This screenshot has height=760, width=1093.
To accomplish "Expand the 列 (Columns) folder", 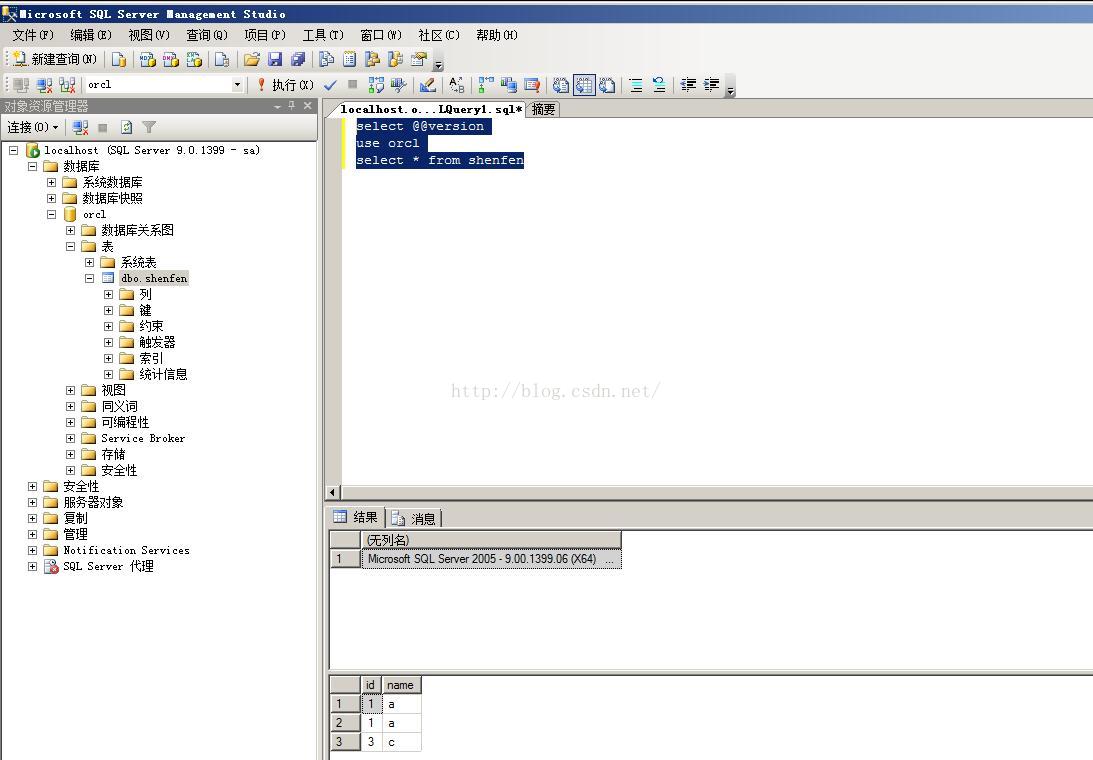I will (108, 294).
